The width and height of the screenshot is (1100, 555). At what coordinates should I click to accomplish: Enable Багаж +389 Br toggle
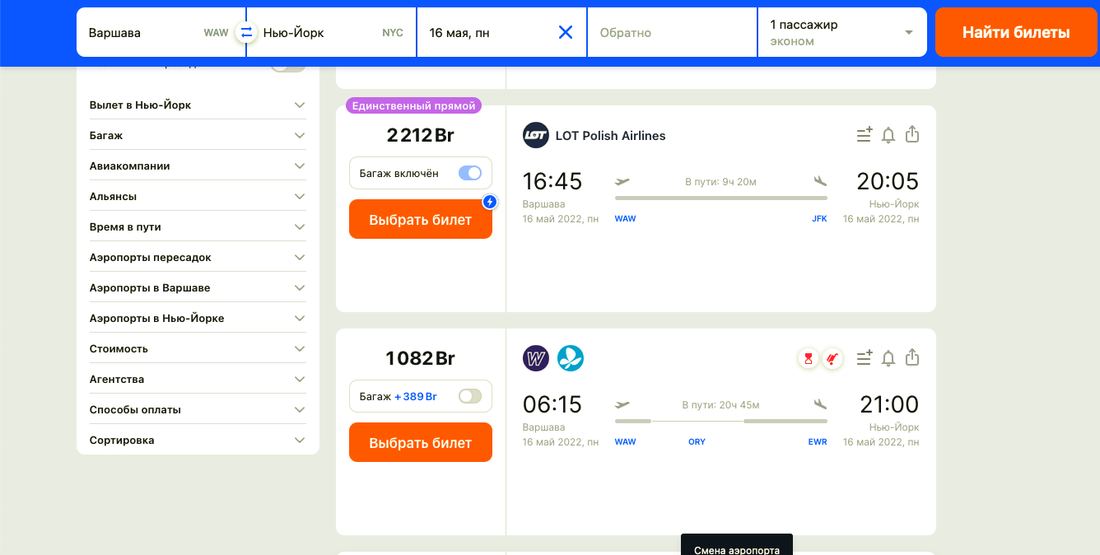click(x=469, y=396)
